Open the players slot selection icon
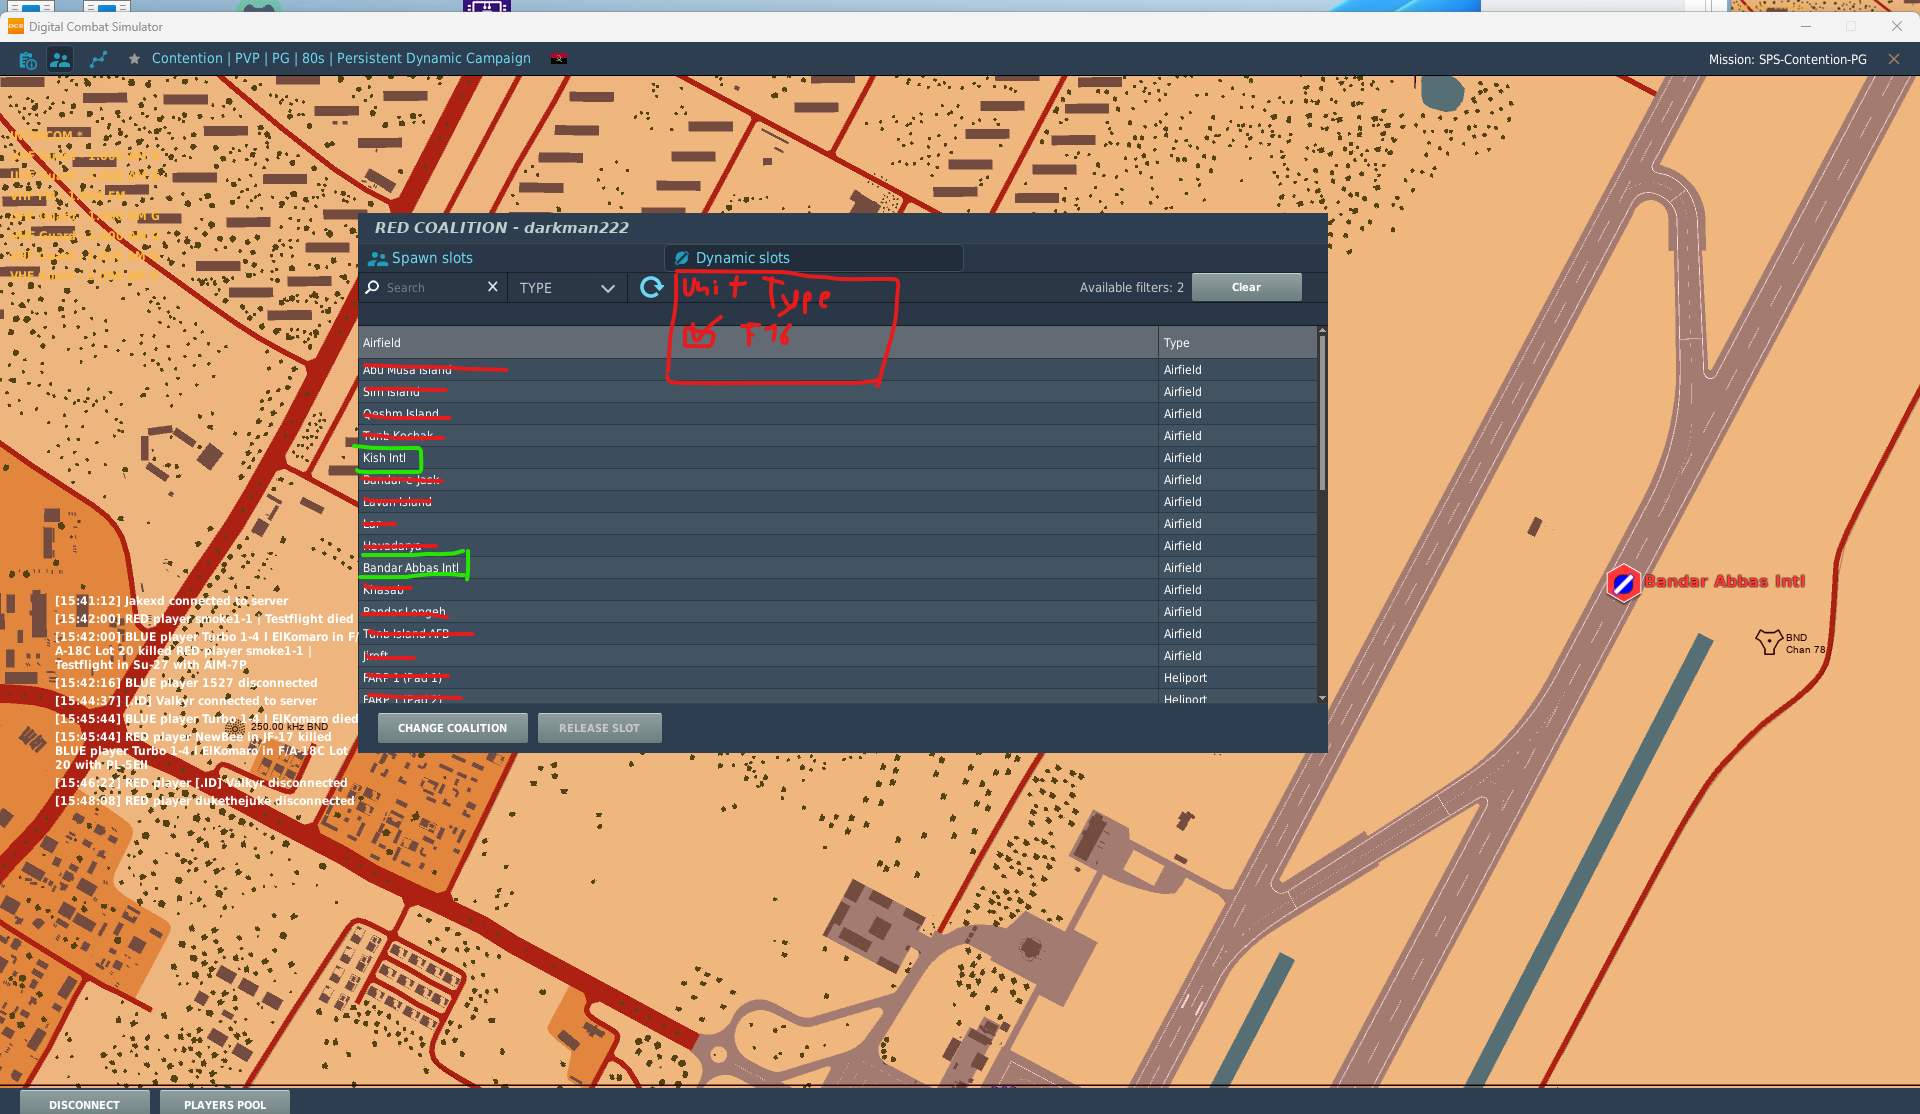 60,60
